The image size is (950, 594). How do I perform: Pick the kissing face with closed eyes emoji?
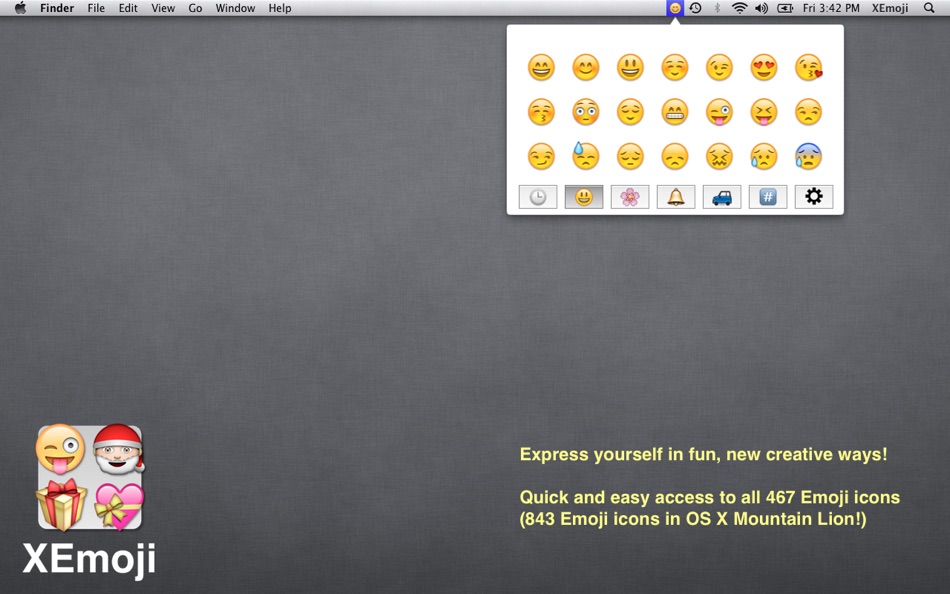541,112
